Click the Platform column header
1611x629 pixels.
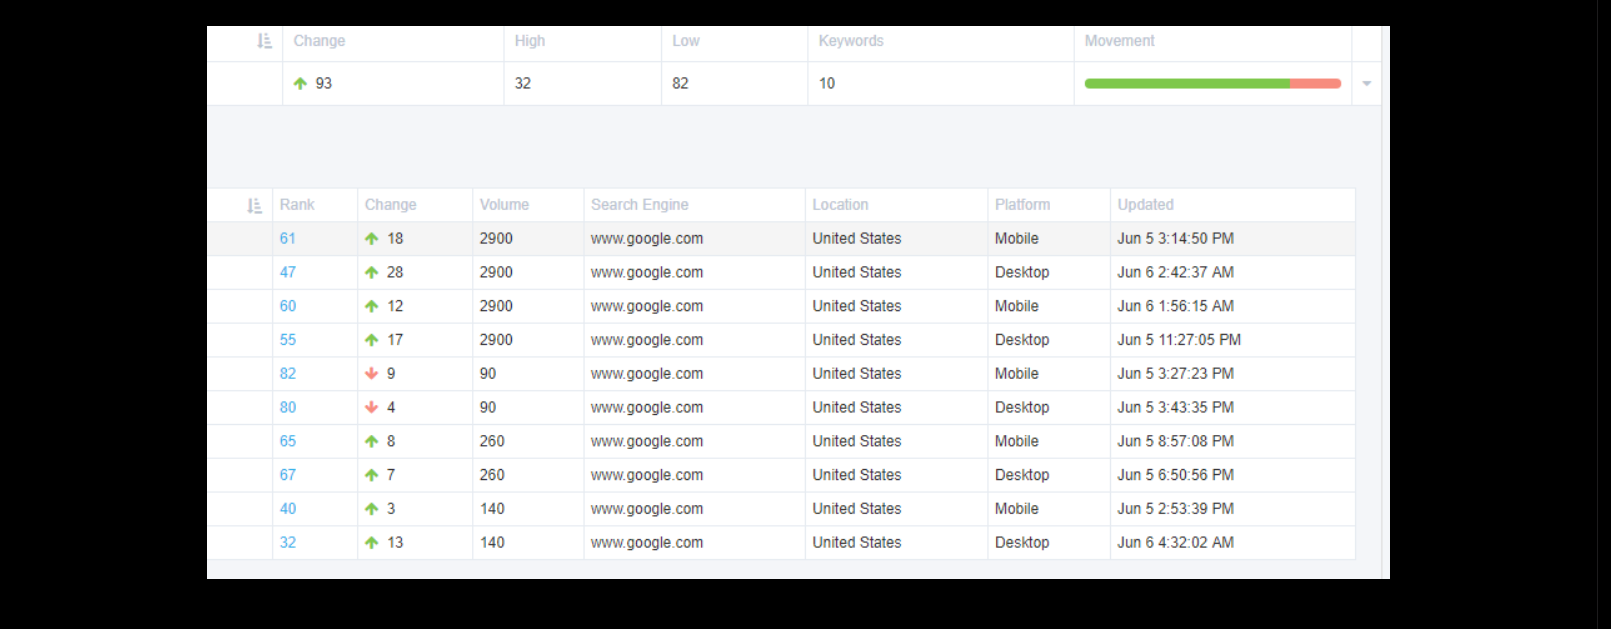[x=1022, y=205]
